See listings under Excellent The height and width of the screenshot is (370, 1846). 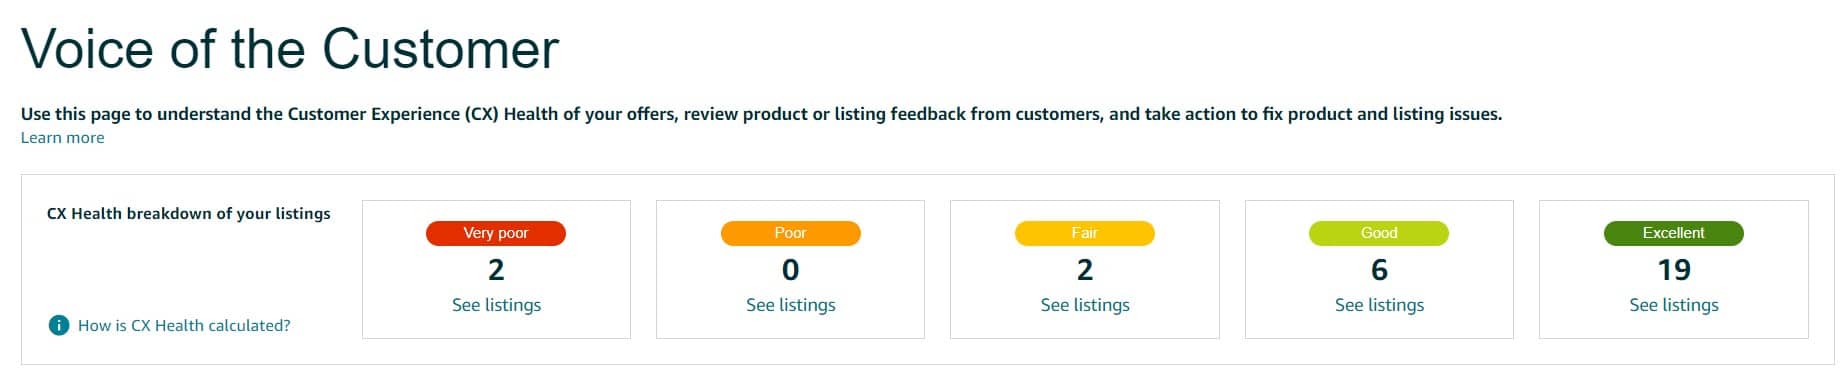click(1674, 305)
